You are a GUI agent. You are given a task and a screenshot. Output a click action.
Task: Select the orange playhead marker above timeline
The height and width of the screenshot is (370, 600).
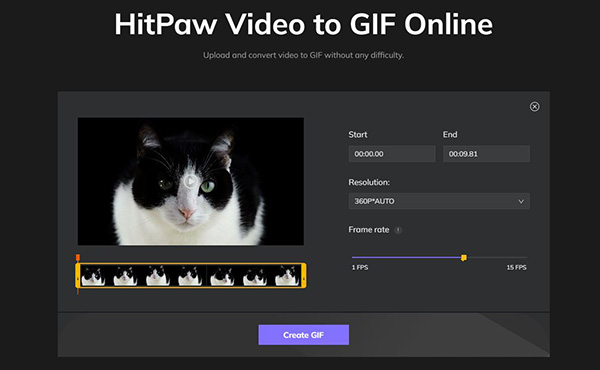click(x=78, y=258)
